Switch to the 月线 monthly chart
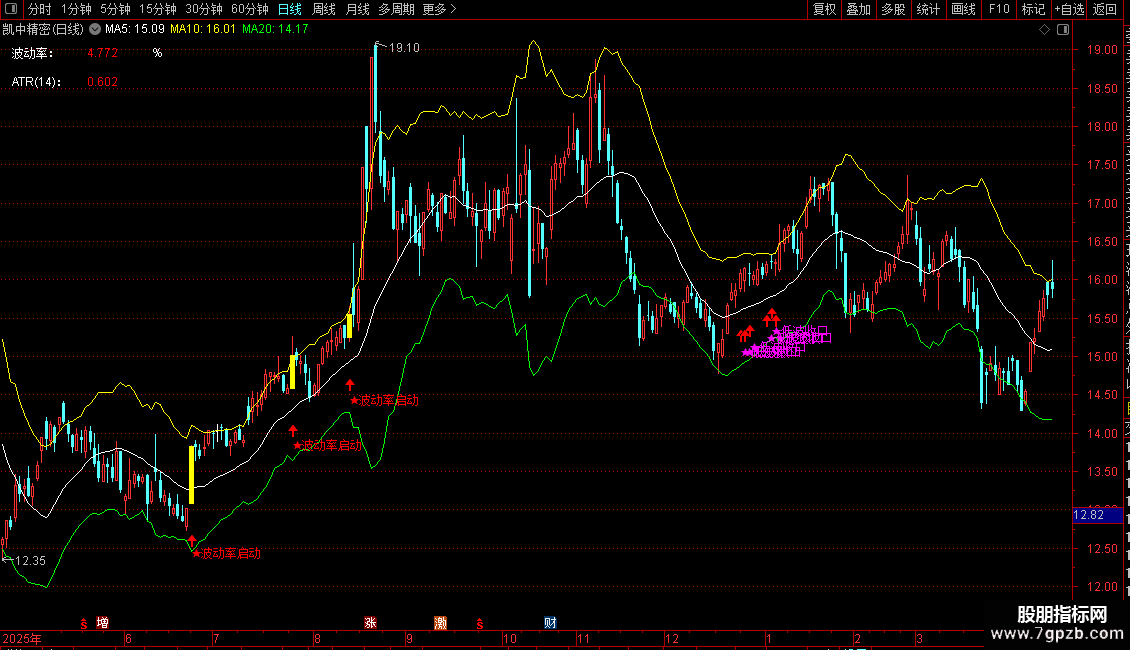1130x650 pixels. click(357, 9)
